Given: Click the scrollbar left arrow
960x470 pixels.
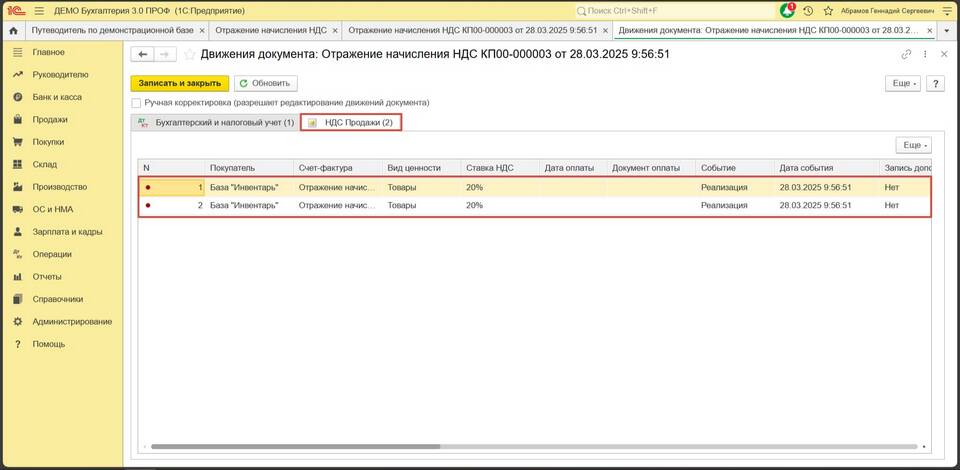Looking at the screenshot, I should (145, 447).
